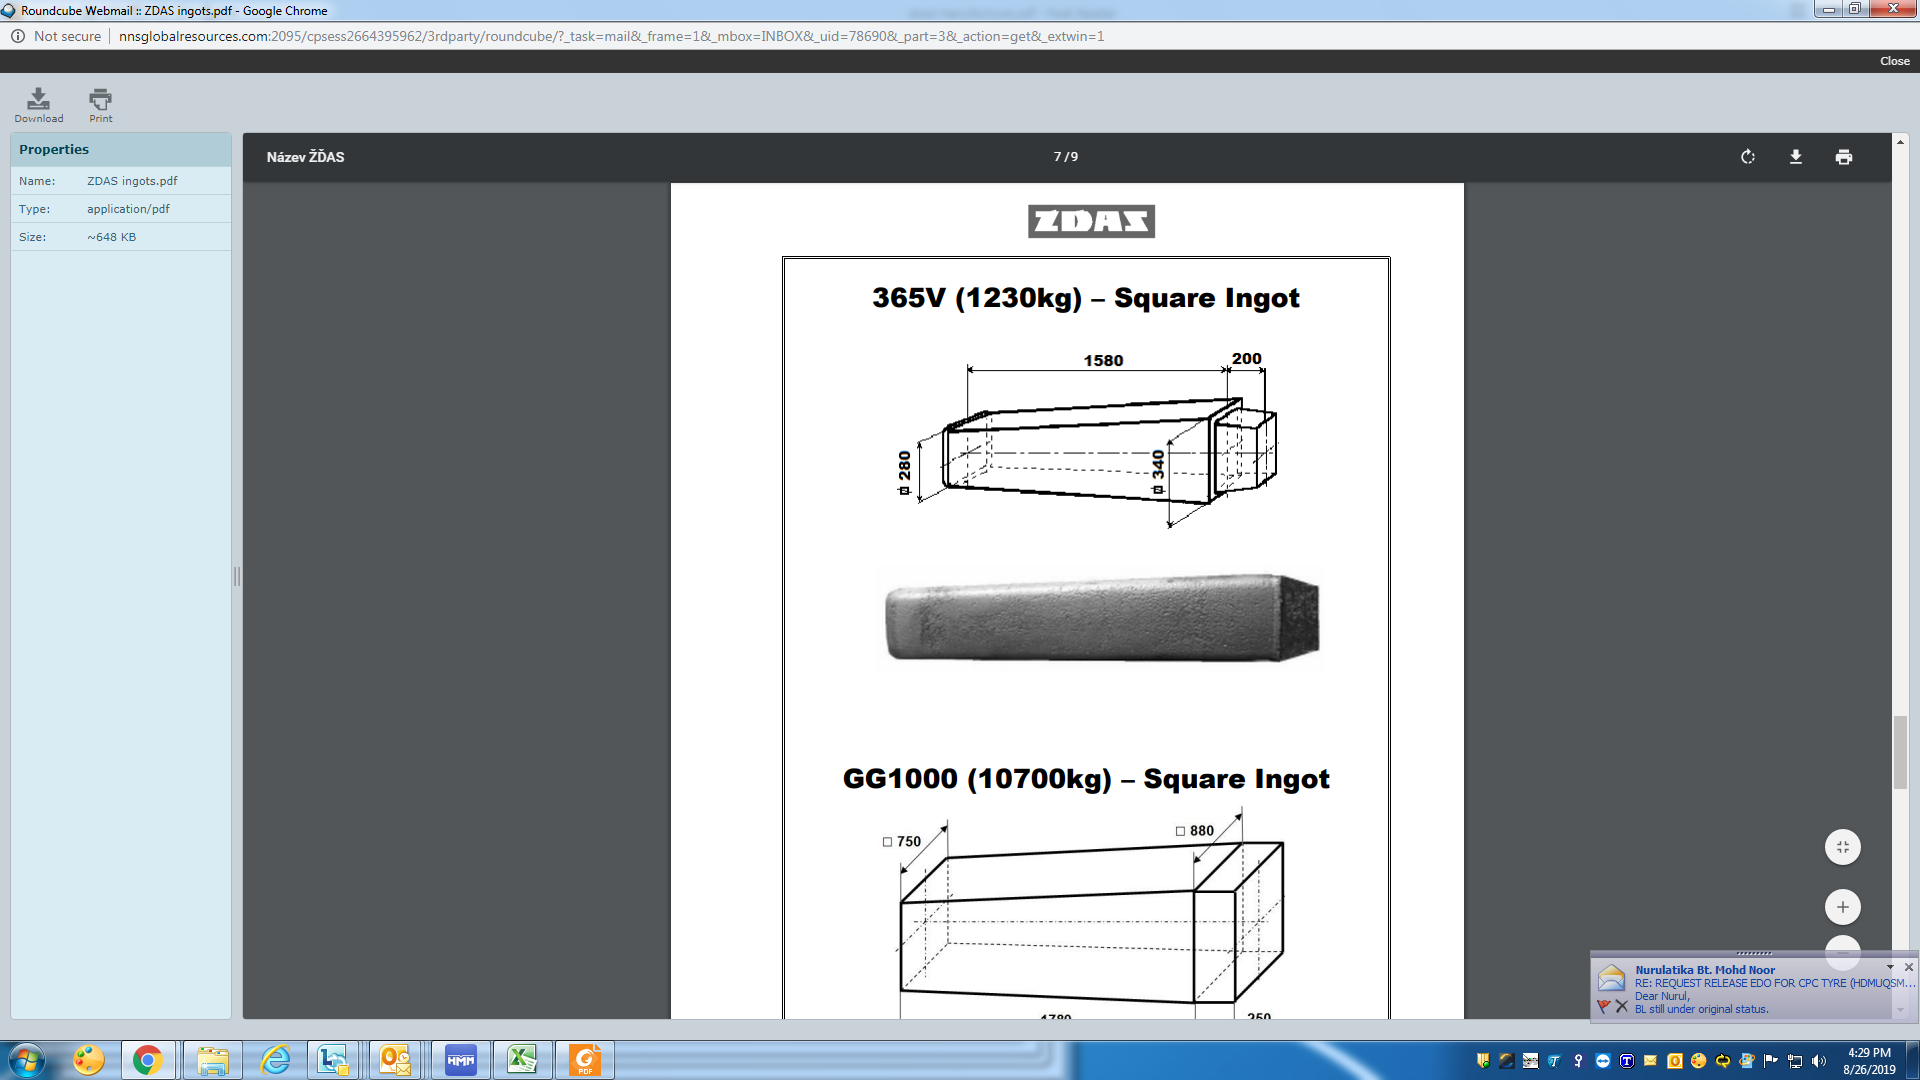Delete the email from Outlook notification

pos(1621,1006)
